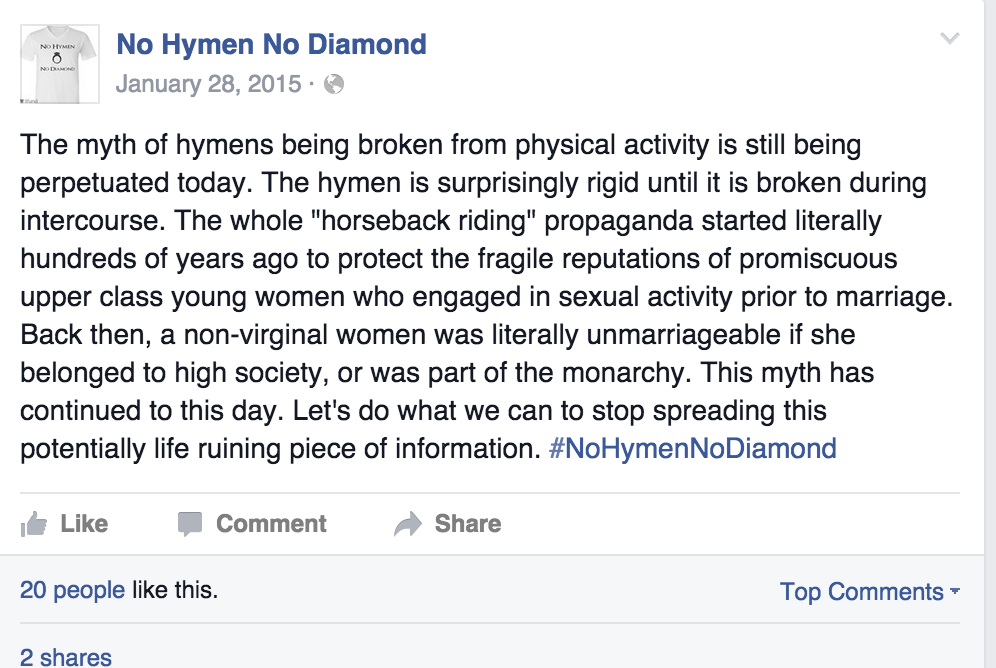This screenshot has width=996, height=668.
Task: Open the post options chevron menu
Action: (950, 39)
